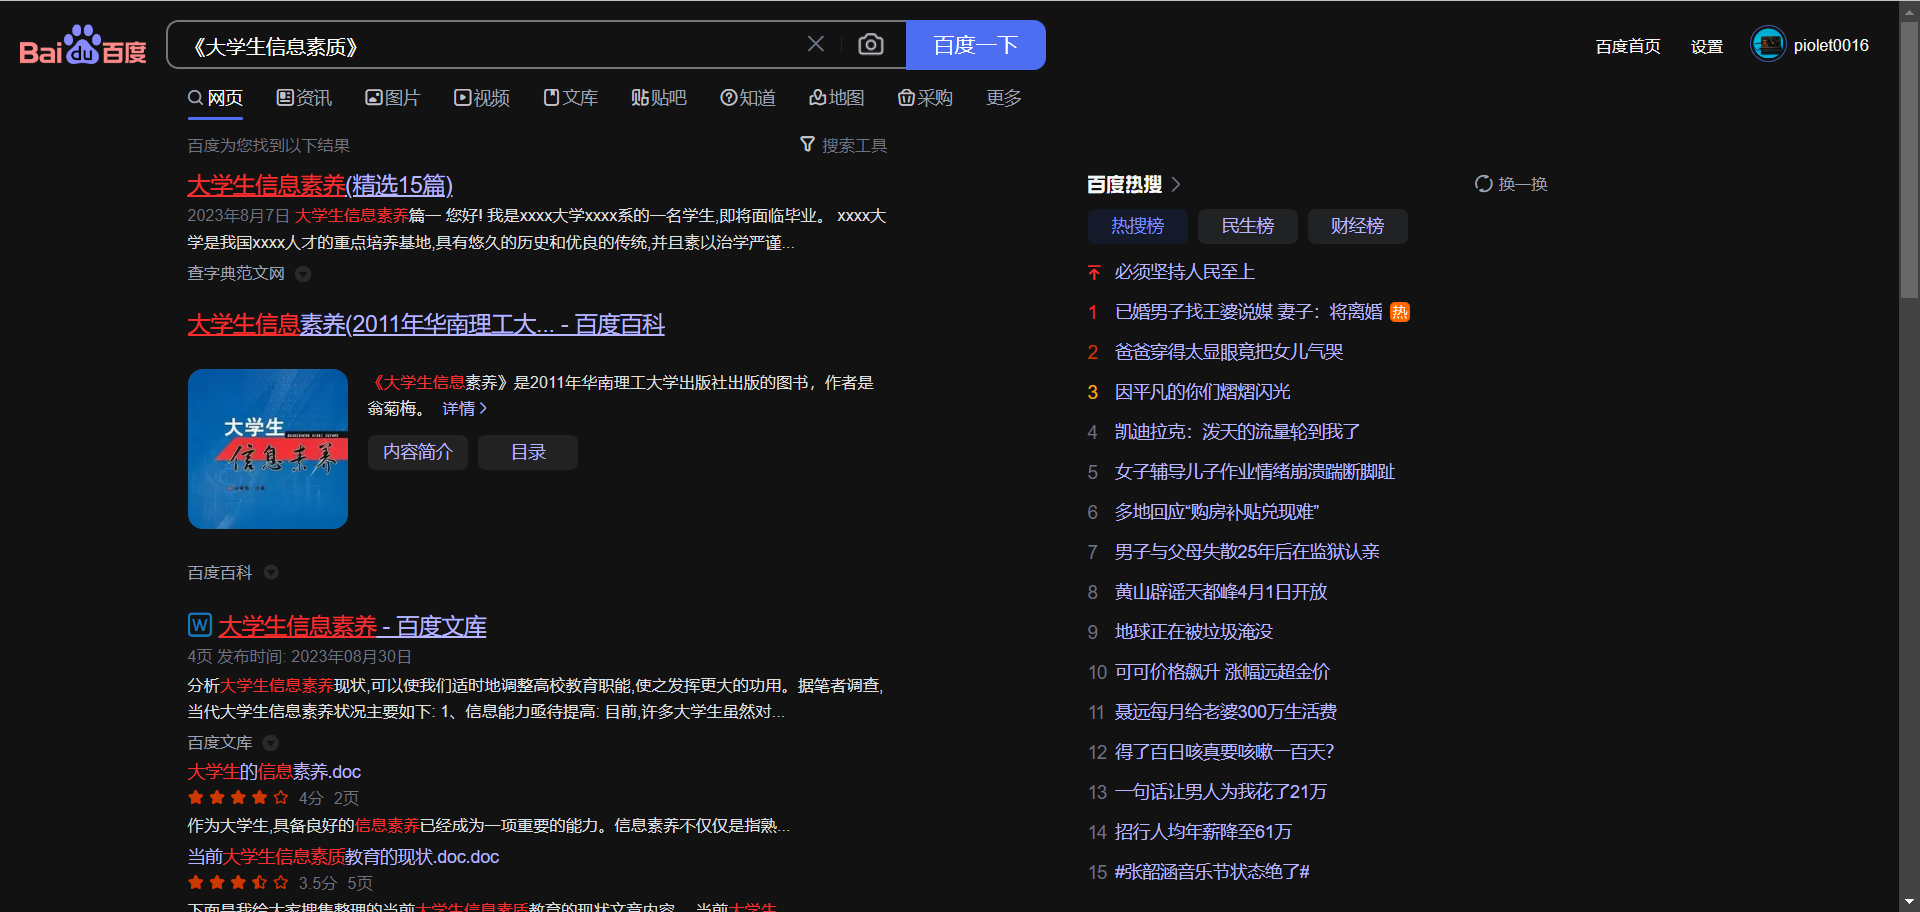Open camera image search icon
Viewport: 1920px width, 912px height.
(871, 44)
